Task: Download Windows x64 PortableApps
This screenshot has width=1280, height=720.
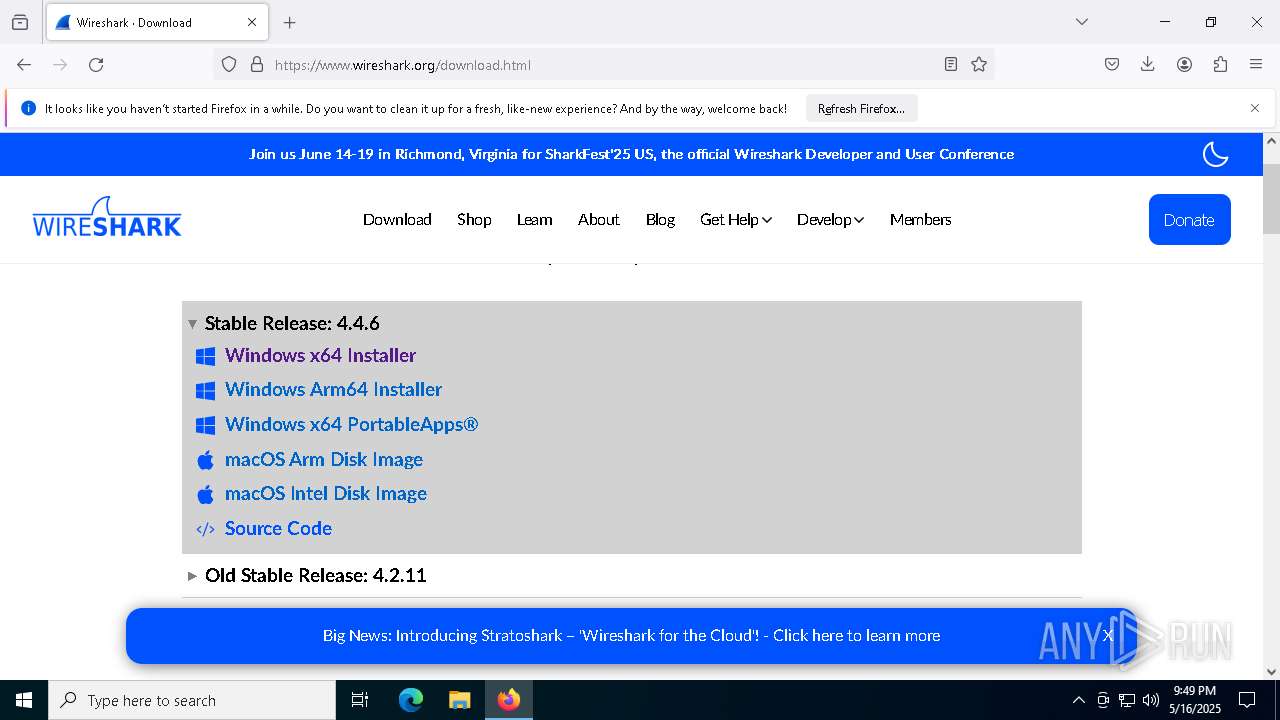Action: click(351, 424)
